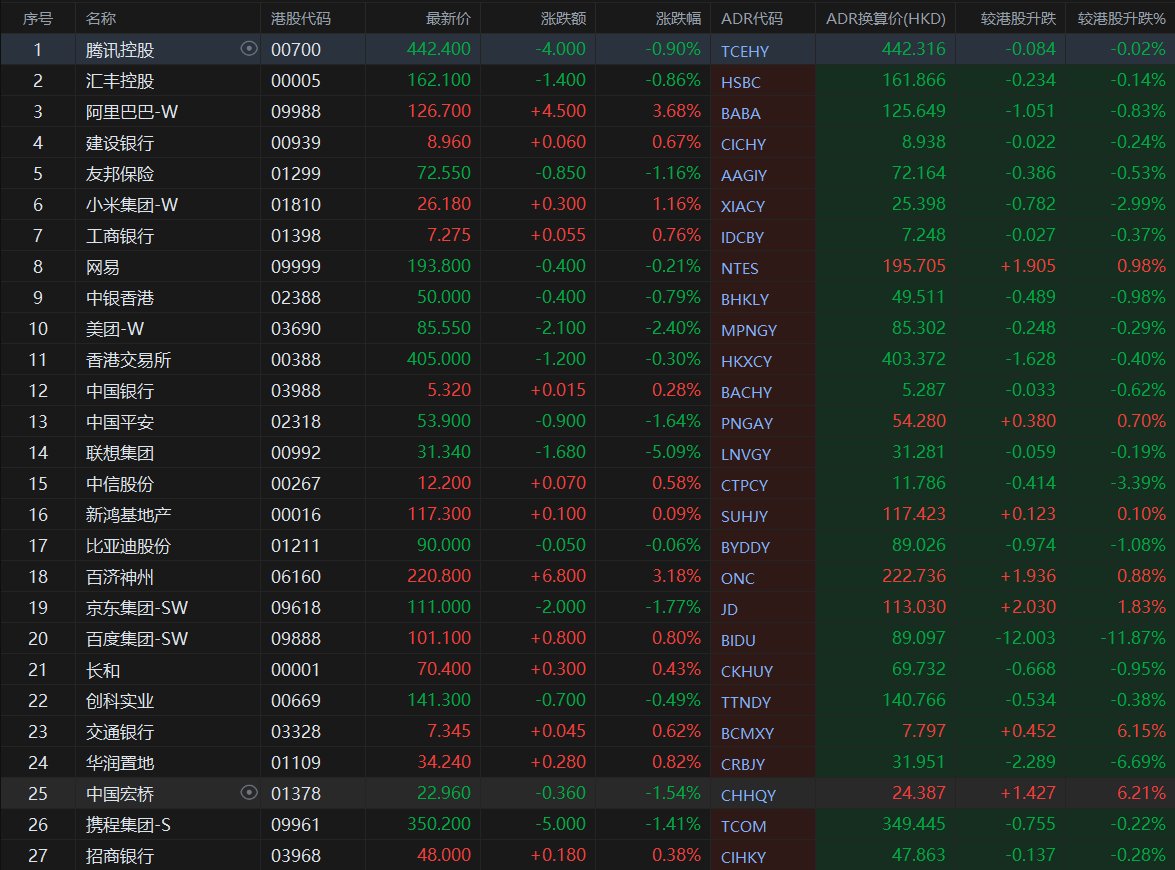Select the 腾讯控股 stock name
This screenshot has width=1175, height=870.
pos(120,50)
